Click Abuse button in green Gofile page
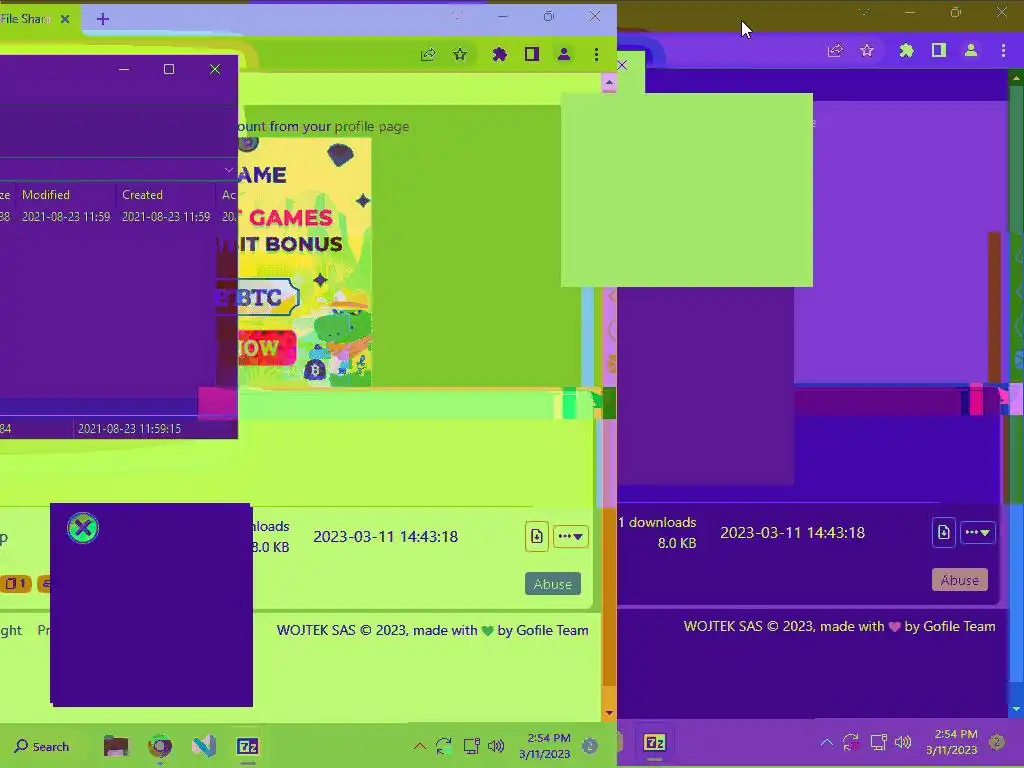 (552, 584)
